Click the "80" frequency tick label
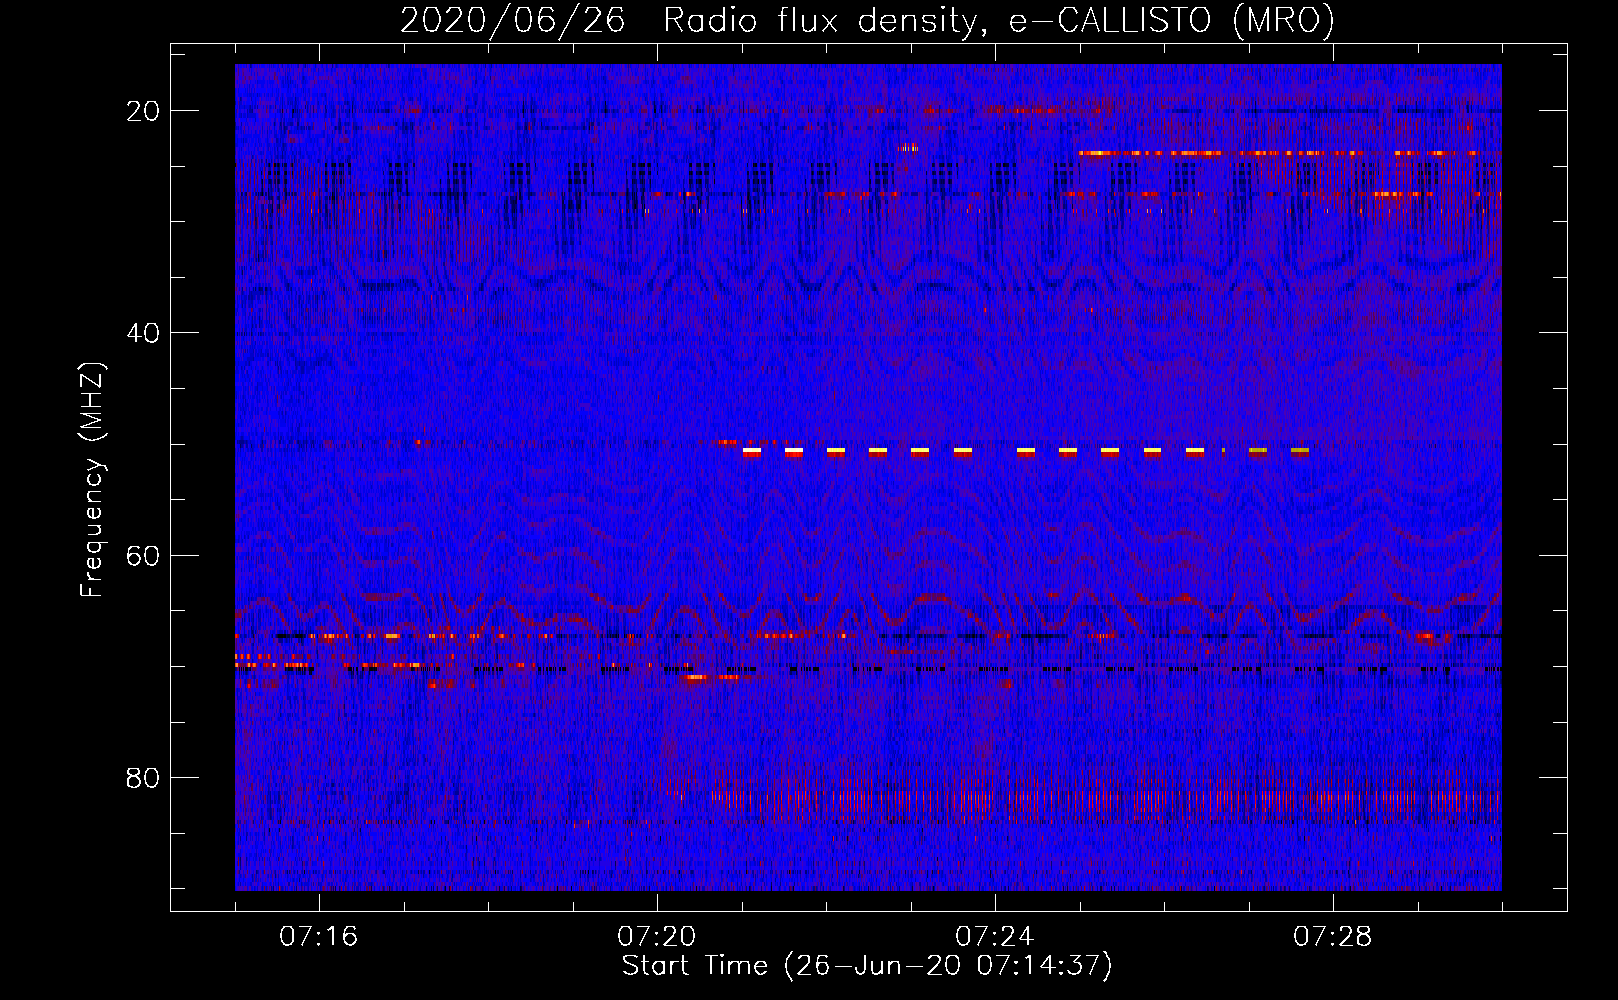1618x1000 pixels. (x=144, y=777)
